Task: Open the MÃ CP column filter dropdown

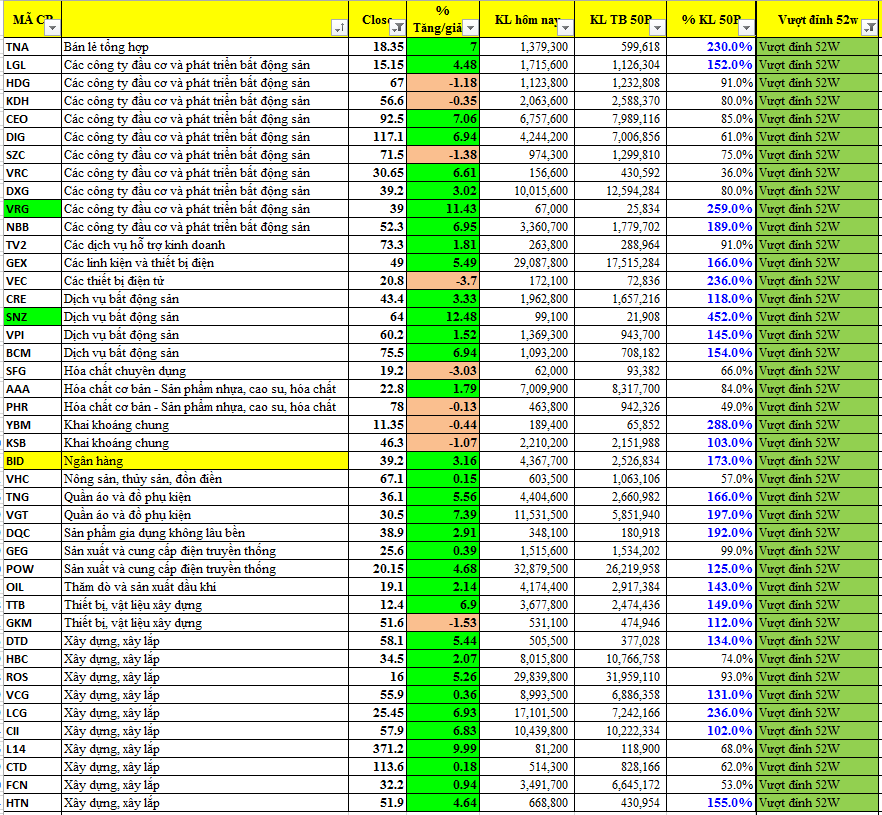Action: pyautogui.click(x=51, y=27)
